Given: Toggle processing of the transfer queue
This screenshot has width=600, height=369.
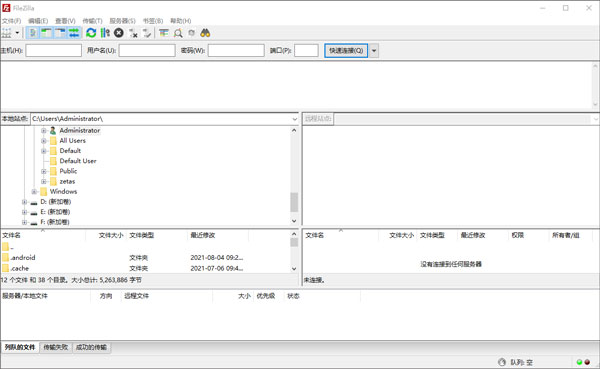Looking at the screenshot, I should point(105,33).
